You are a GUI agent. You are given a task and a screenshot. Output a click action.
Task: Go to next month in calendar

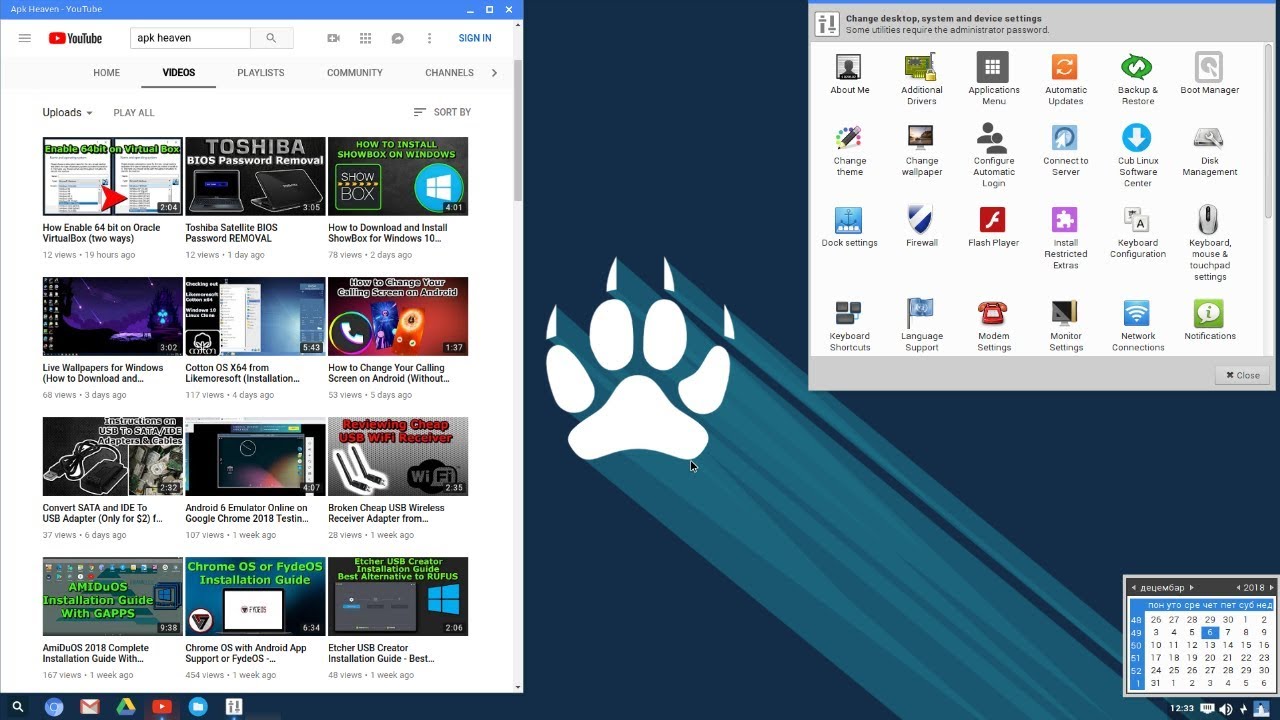[x=1191, y=587]
